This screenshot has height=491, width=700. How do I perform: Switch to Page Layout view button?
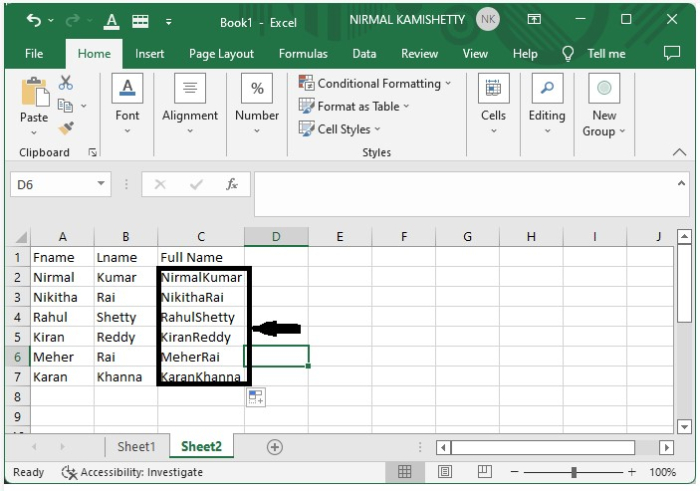[444, 472]
